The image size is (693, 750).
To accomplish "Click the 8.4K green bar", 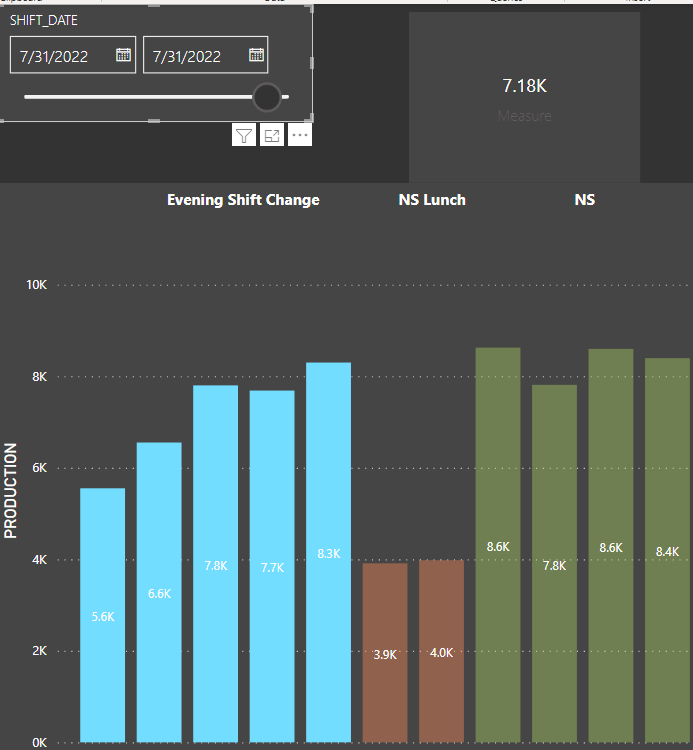I will [x=667, y=550].
